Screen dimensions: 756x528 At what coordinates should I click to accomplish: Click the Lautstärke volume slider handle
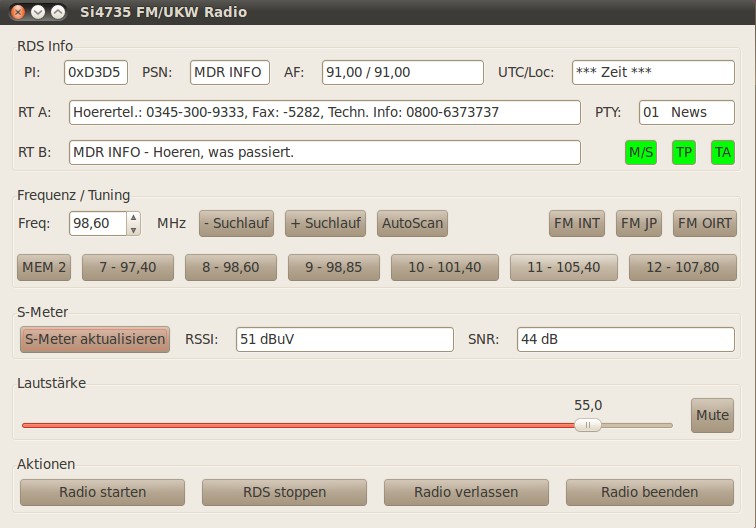point(587,425)
